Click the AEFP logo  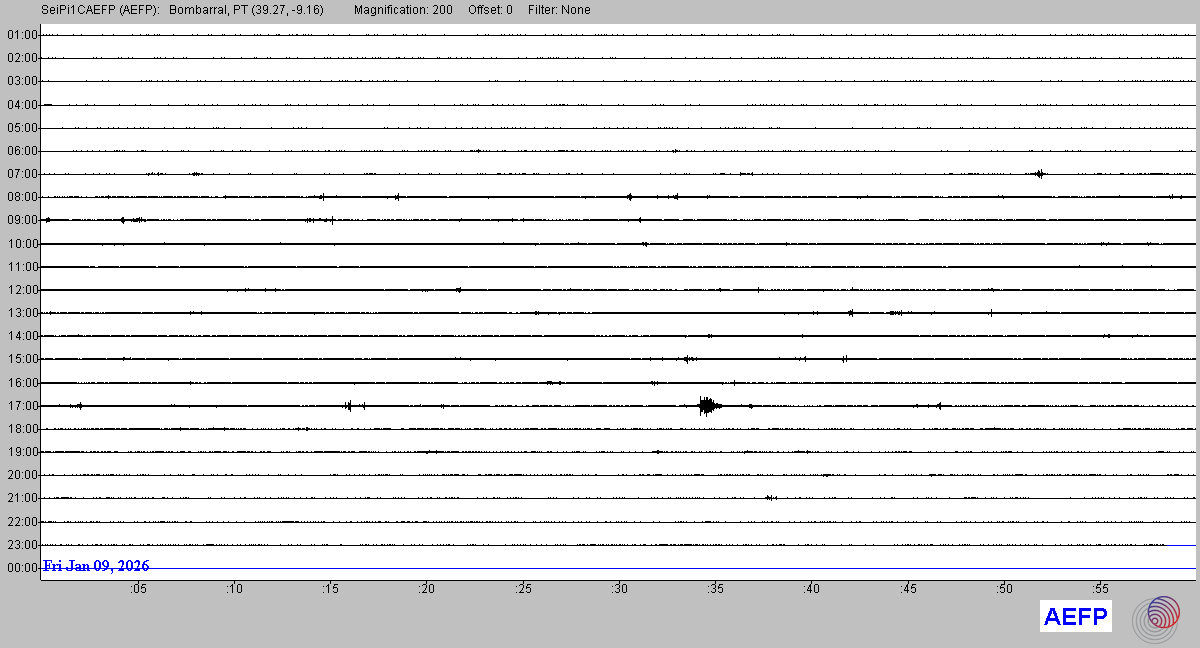1075,617
